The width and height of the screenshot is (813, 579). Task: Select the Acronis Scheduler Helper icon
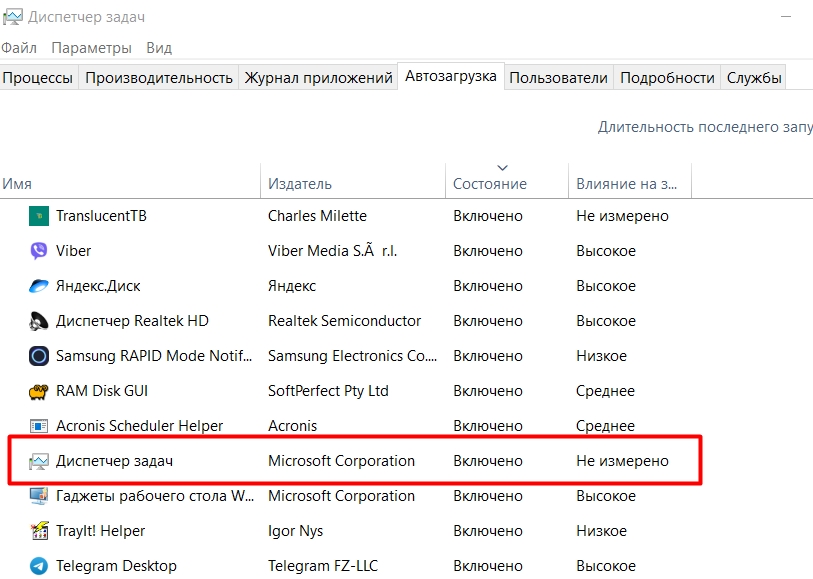(39, 426)
